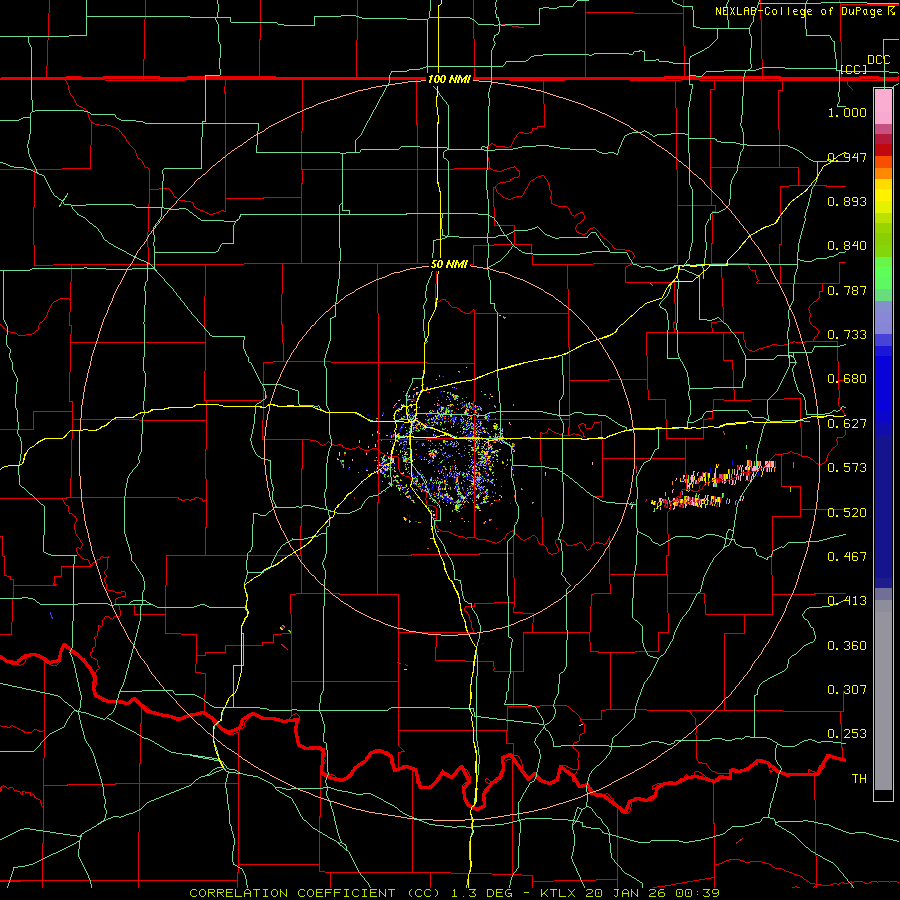Pick the bright green color bar segment

click(x=883, y=273)
